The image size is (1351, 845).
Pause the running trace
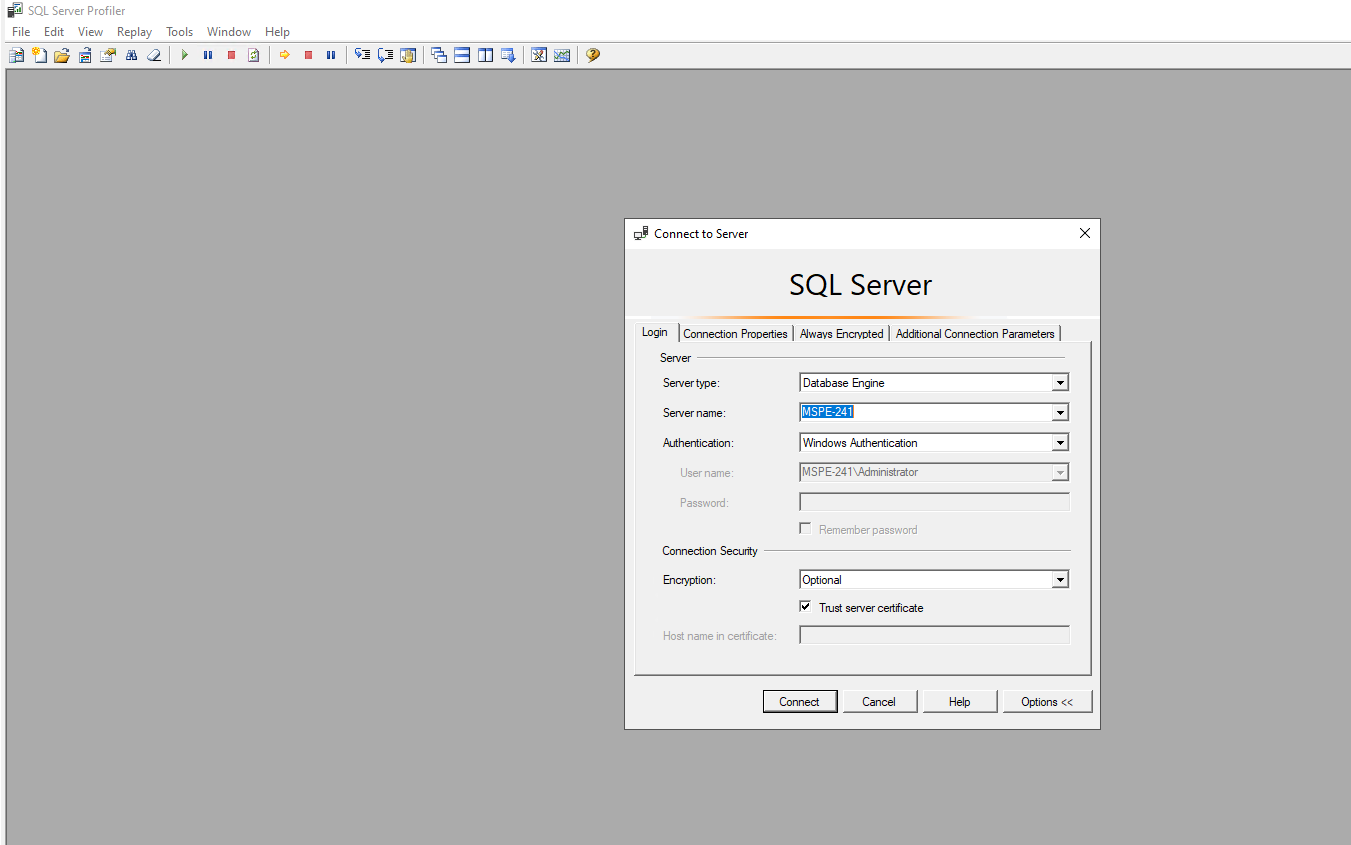click(x=207, y=55)
